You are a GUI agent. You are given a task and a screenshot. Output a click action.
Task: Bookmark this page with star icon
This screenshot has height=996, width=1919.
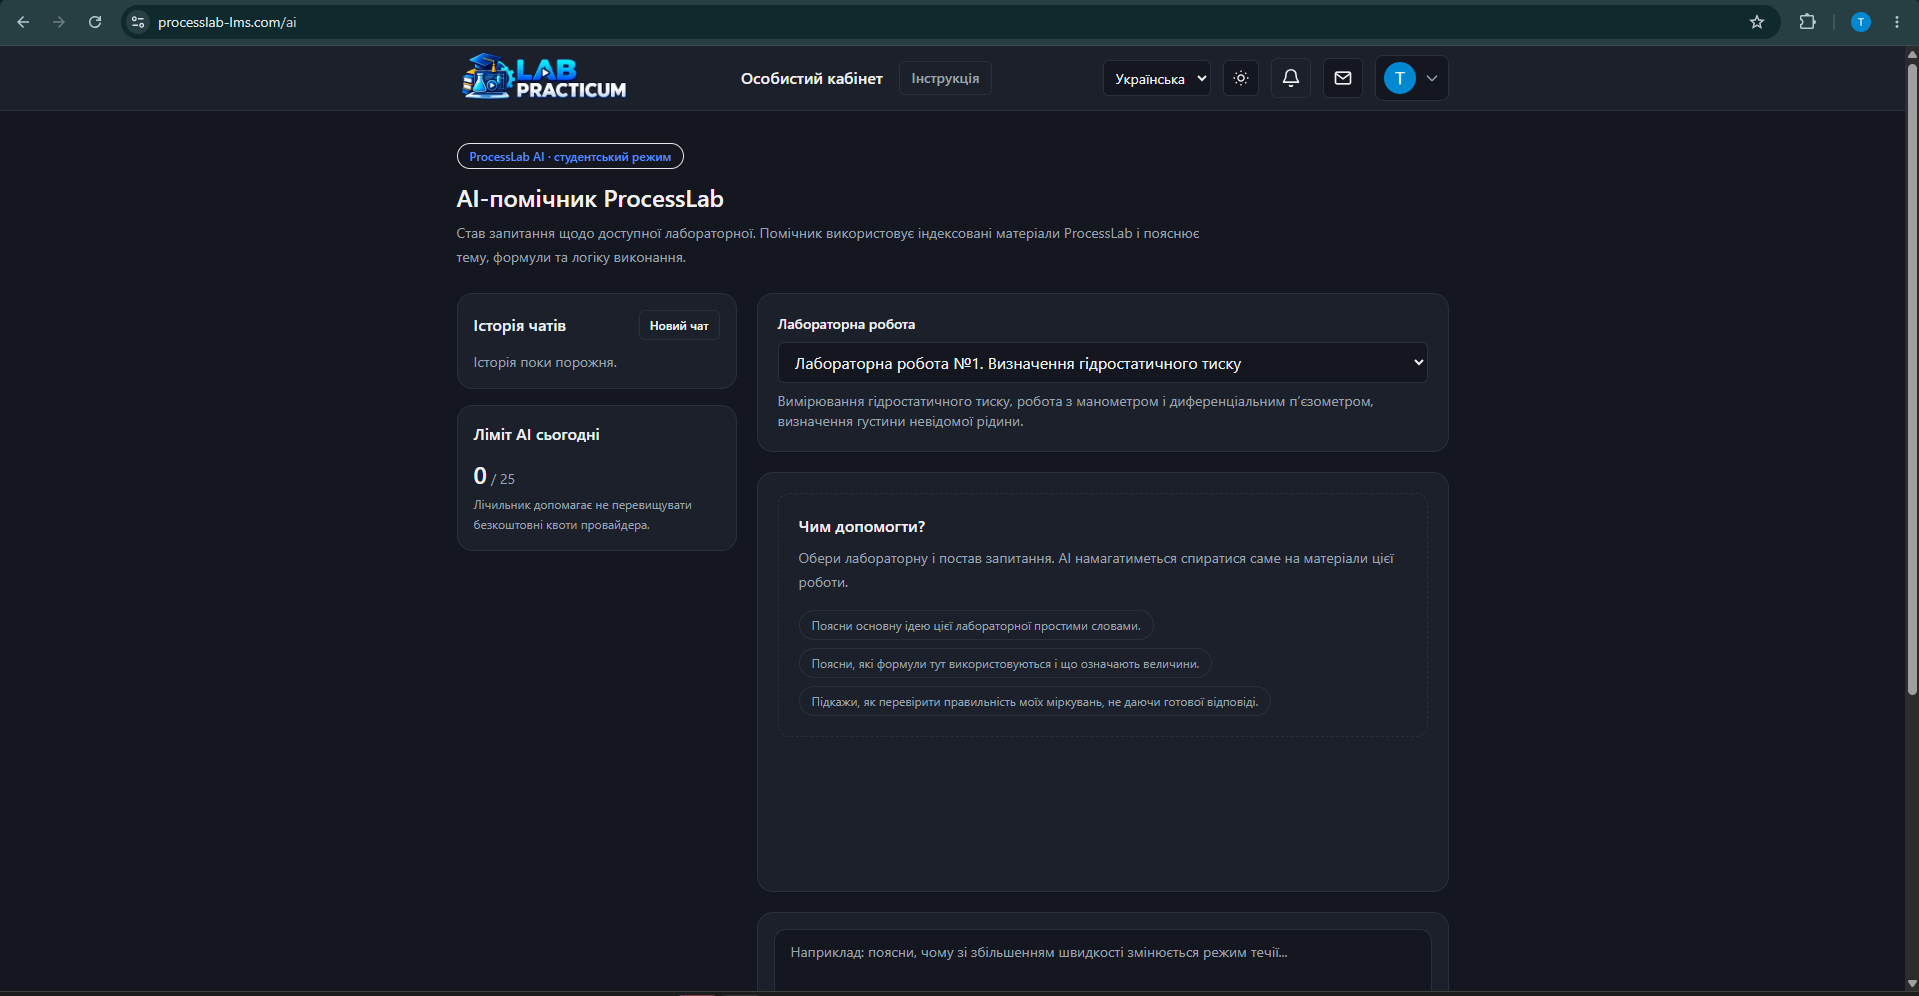tap(1756, 22)
